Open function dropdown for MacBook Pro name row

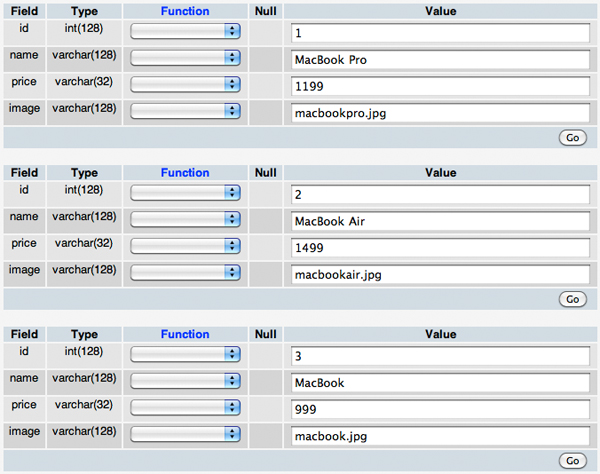pos(185,58)
